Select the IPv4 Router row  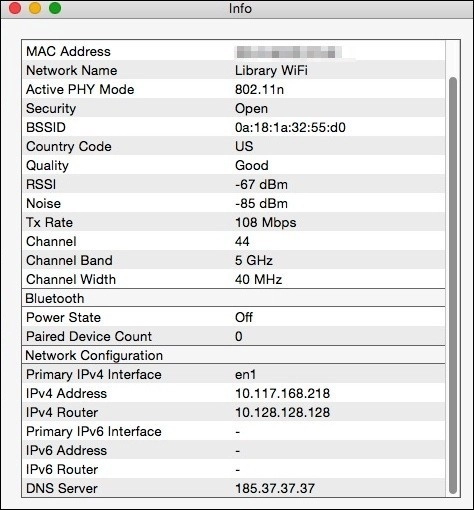pos(234,412)
